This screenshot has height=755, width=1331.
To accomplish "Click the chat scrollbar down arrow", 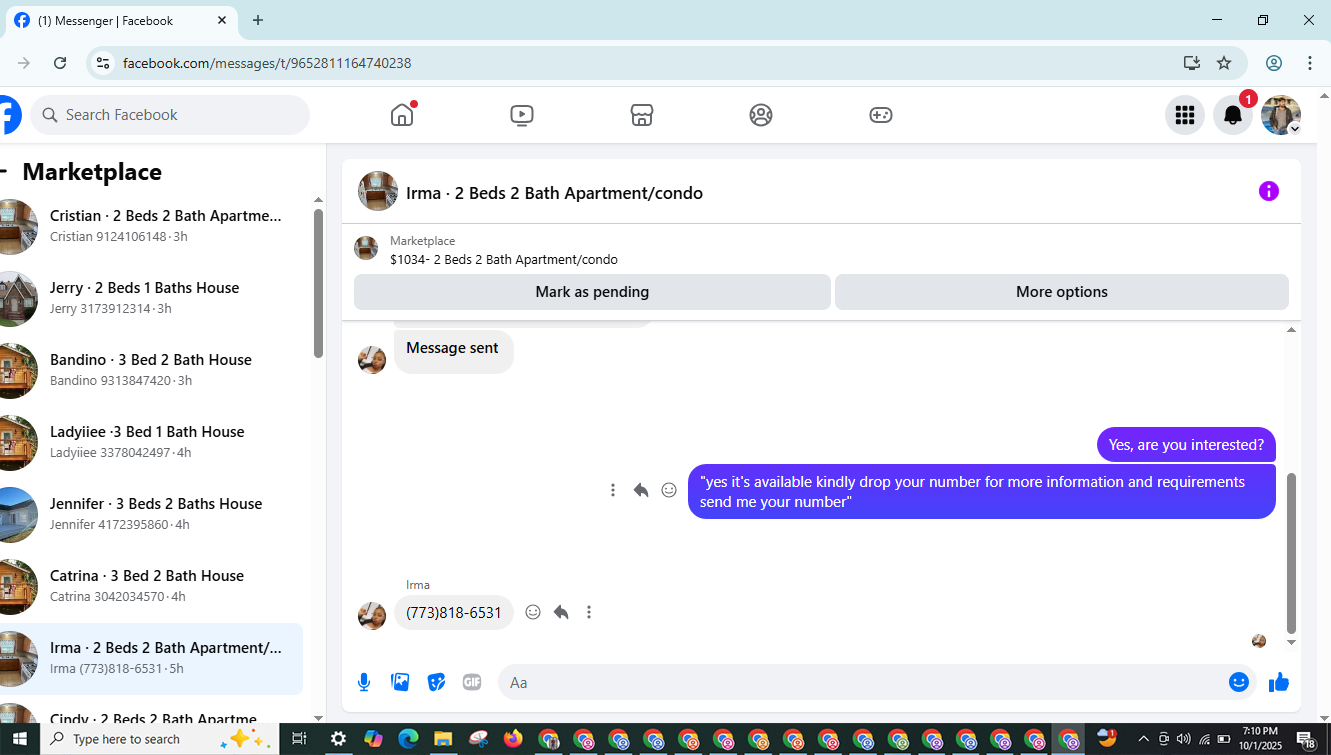I will [x=1291, y=642].
